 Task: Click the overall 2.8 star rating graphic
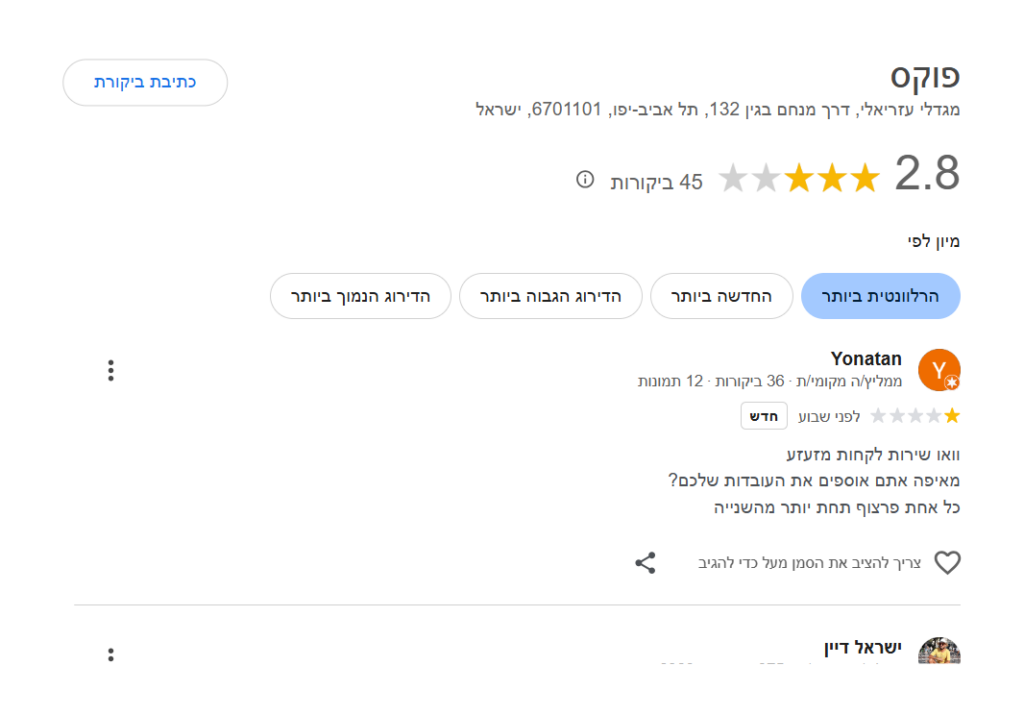pyautogui.click(x=799, y=178)
